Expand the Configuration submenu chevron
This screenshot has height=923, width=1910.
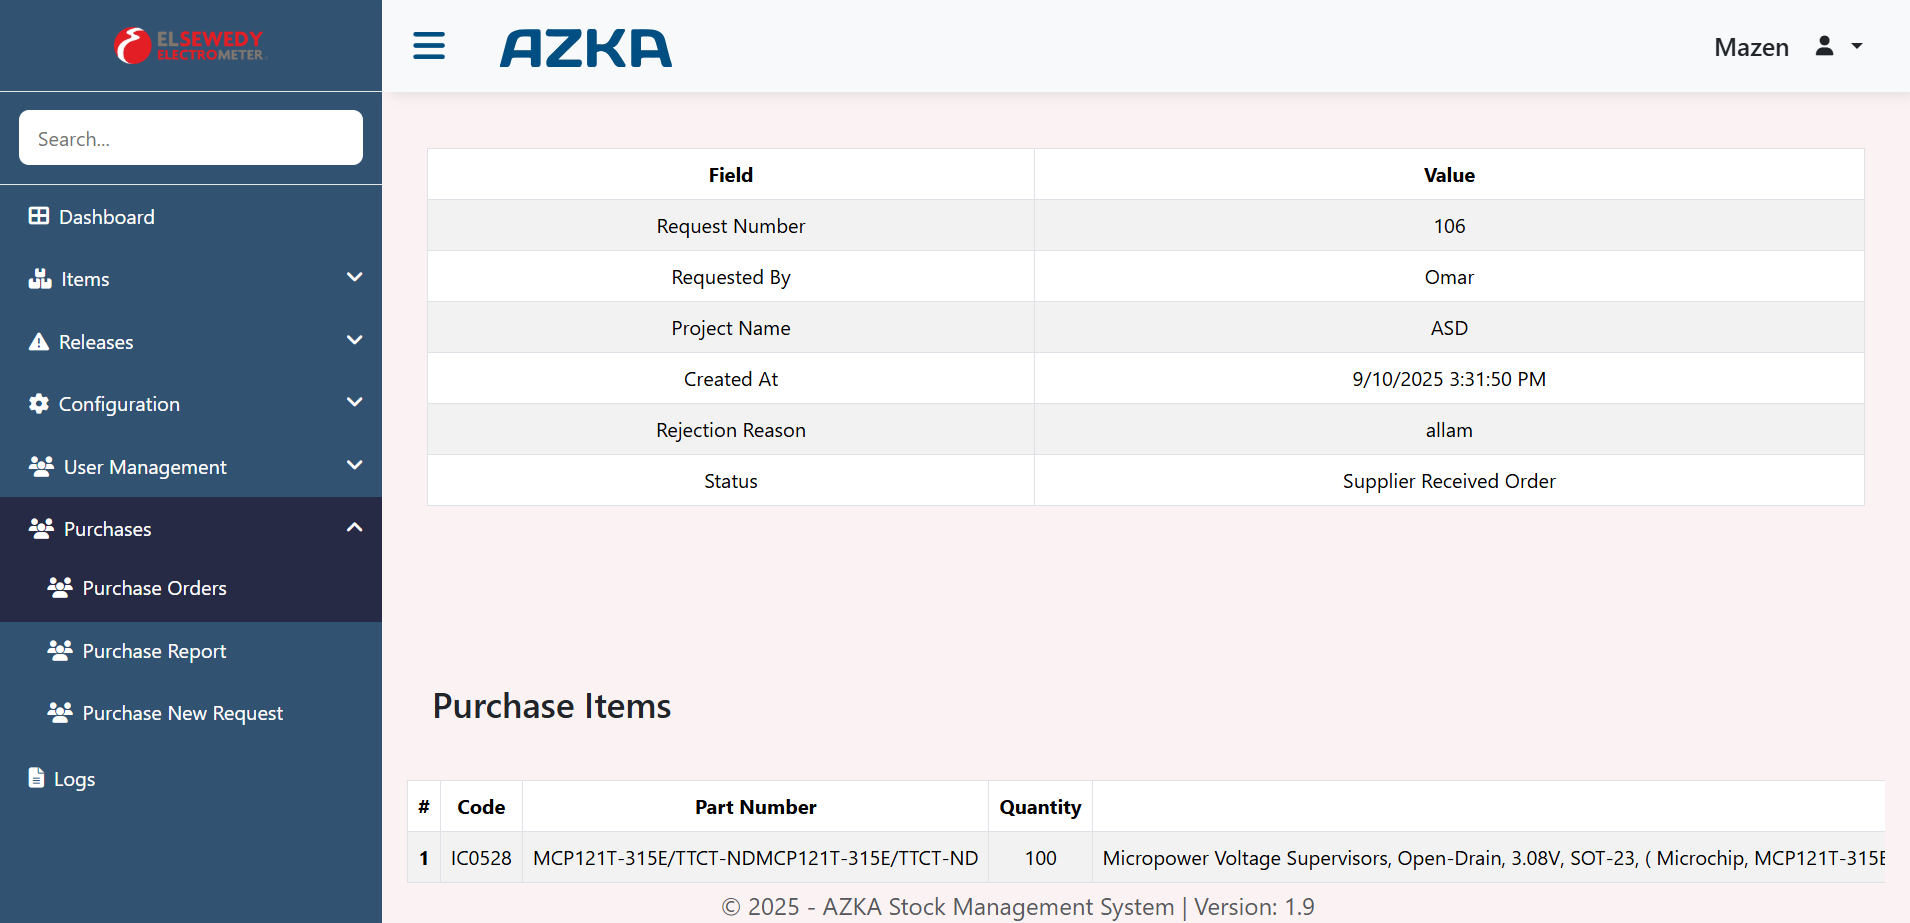[x=354, y=402]
